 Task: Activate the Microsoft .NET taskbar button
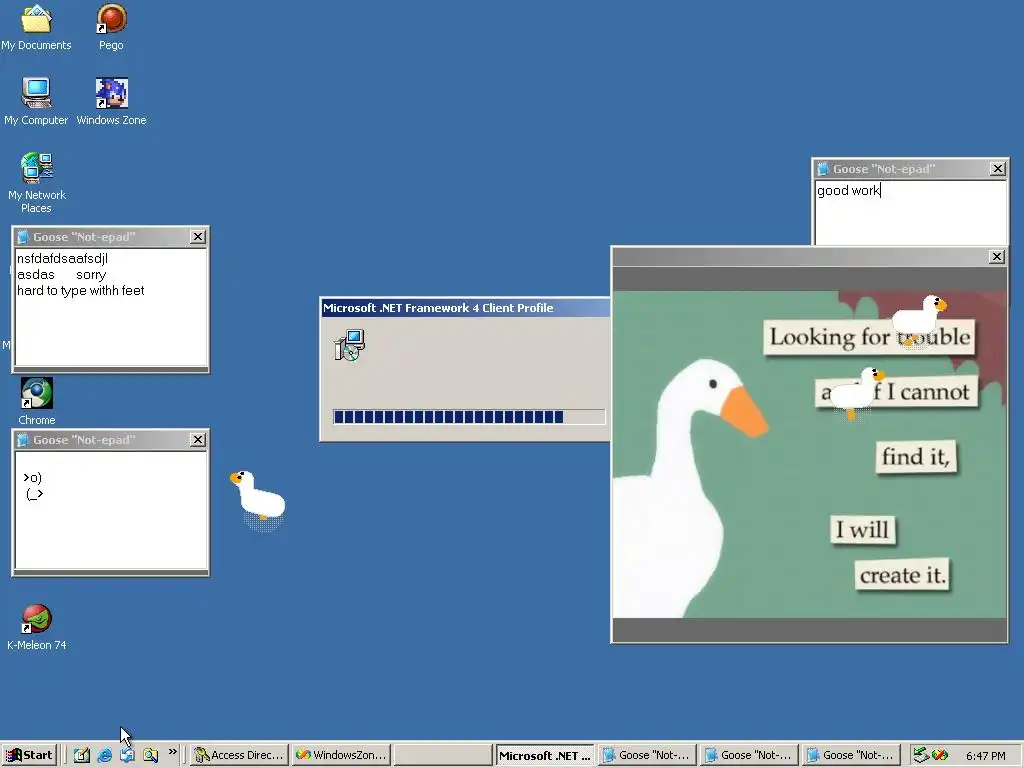(544, 755)
